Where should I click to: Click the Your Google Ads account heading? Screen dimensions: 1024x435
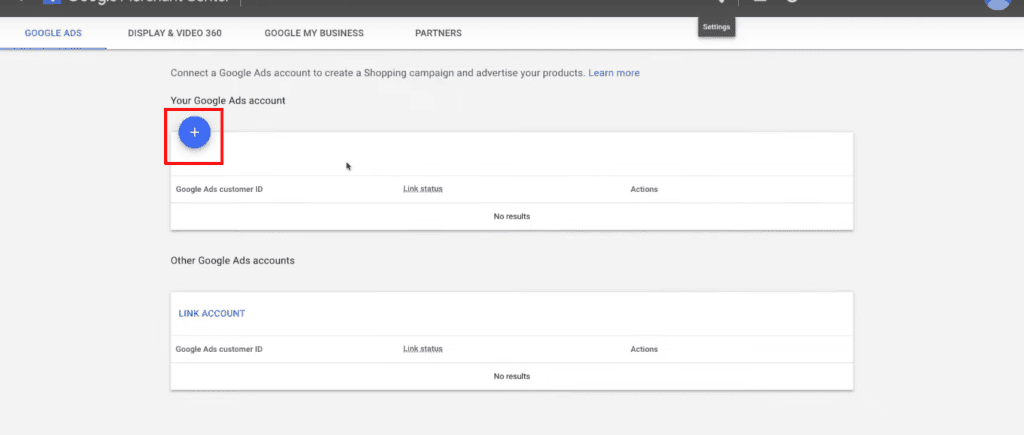228,101
